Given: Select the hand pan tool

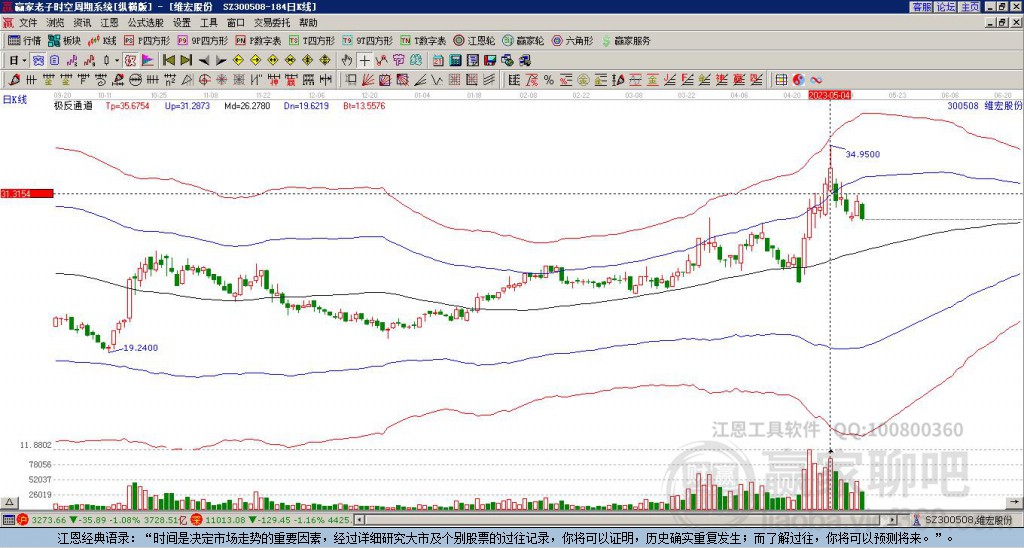Looking at the screenshot, I should pos(347,61).
